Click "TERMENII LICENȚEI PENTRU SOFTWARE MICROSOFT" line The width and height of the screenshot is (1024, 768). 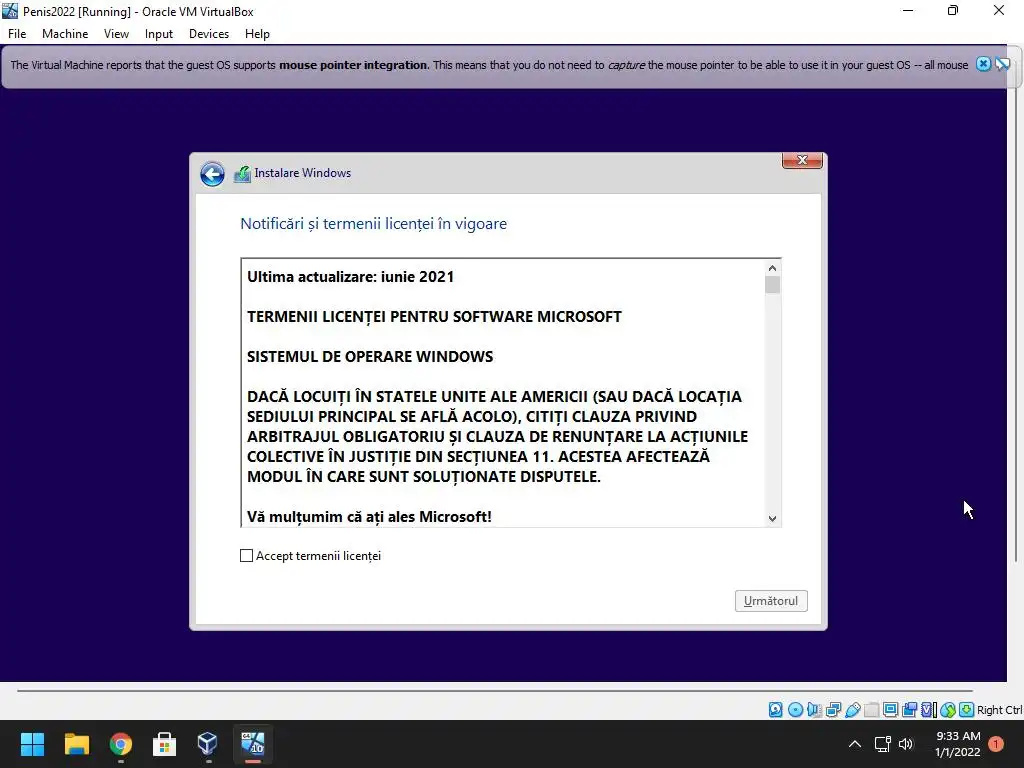coord(434,317)
